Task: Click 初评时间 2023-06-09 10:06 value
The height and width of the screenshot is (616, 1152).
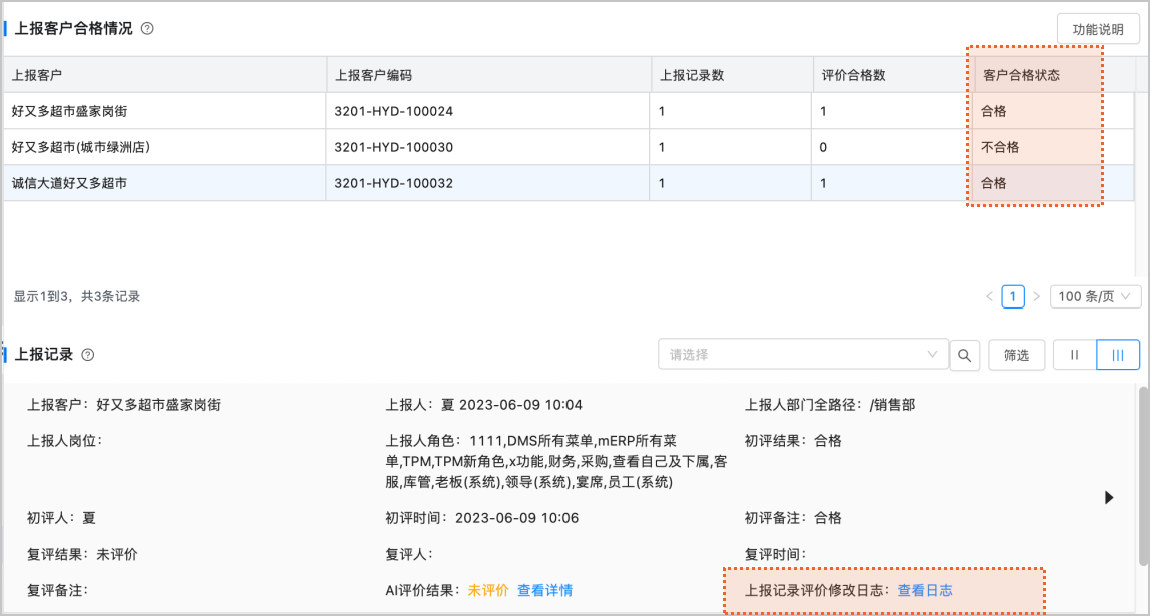Action: point(517,518)
